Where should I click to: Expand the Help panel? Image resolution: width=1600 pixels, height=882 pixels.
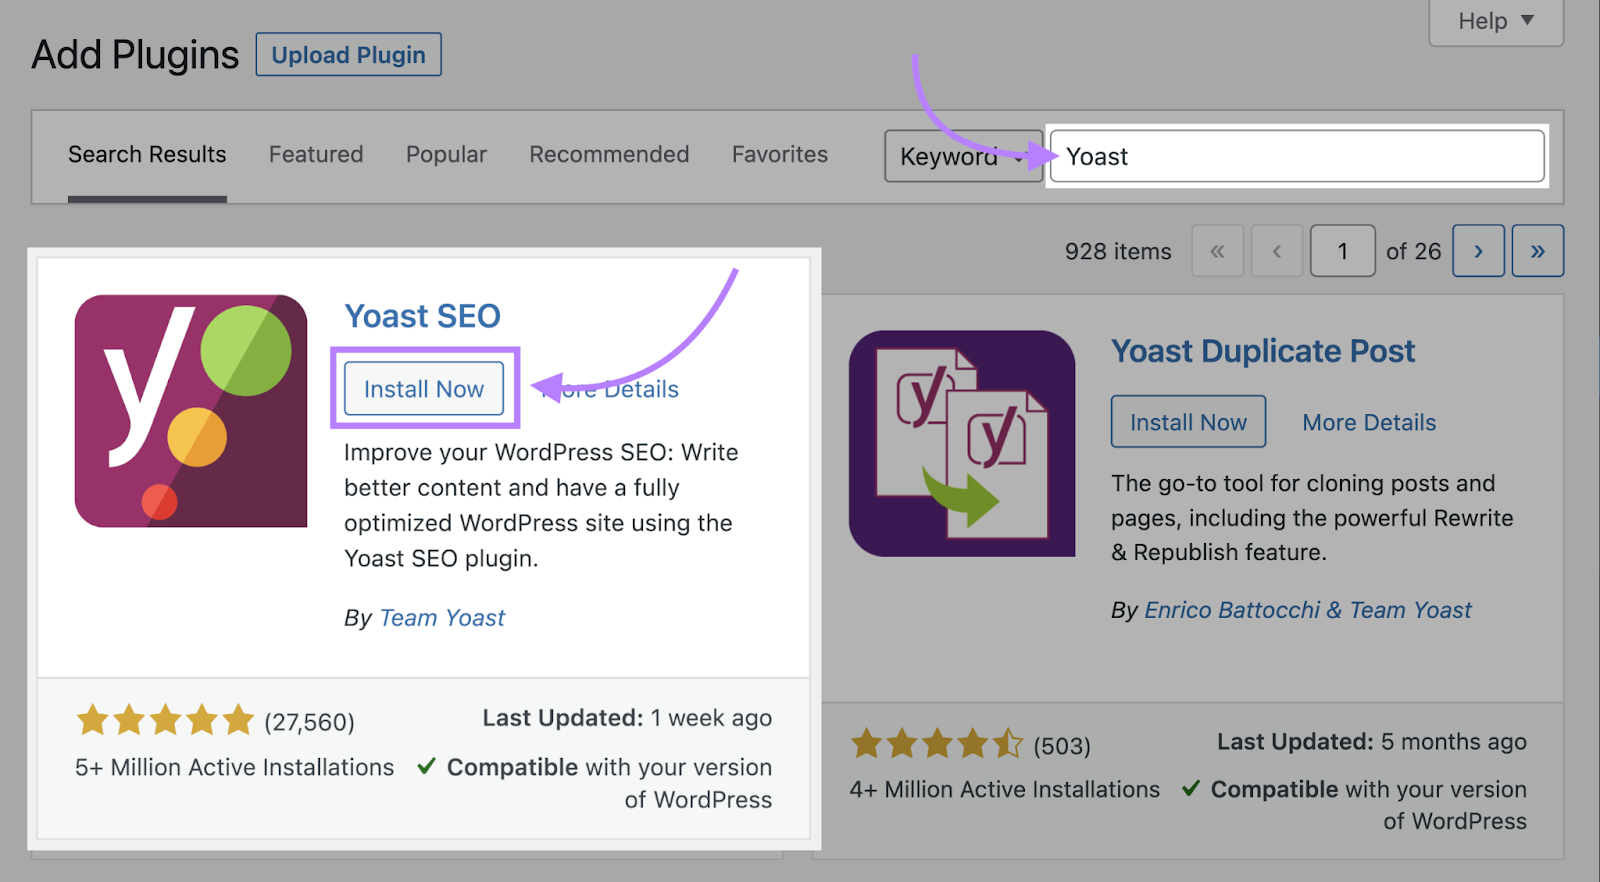[x=1494, y=21]
